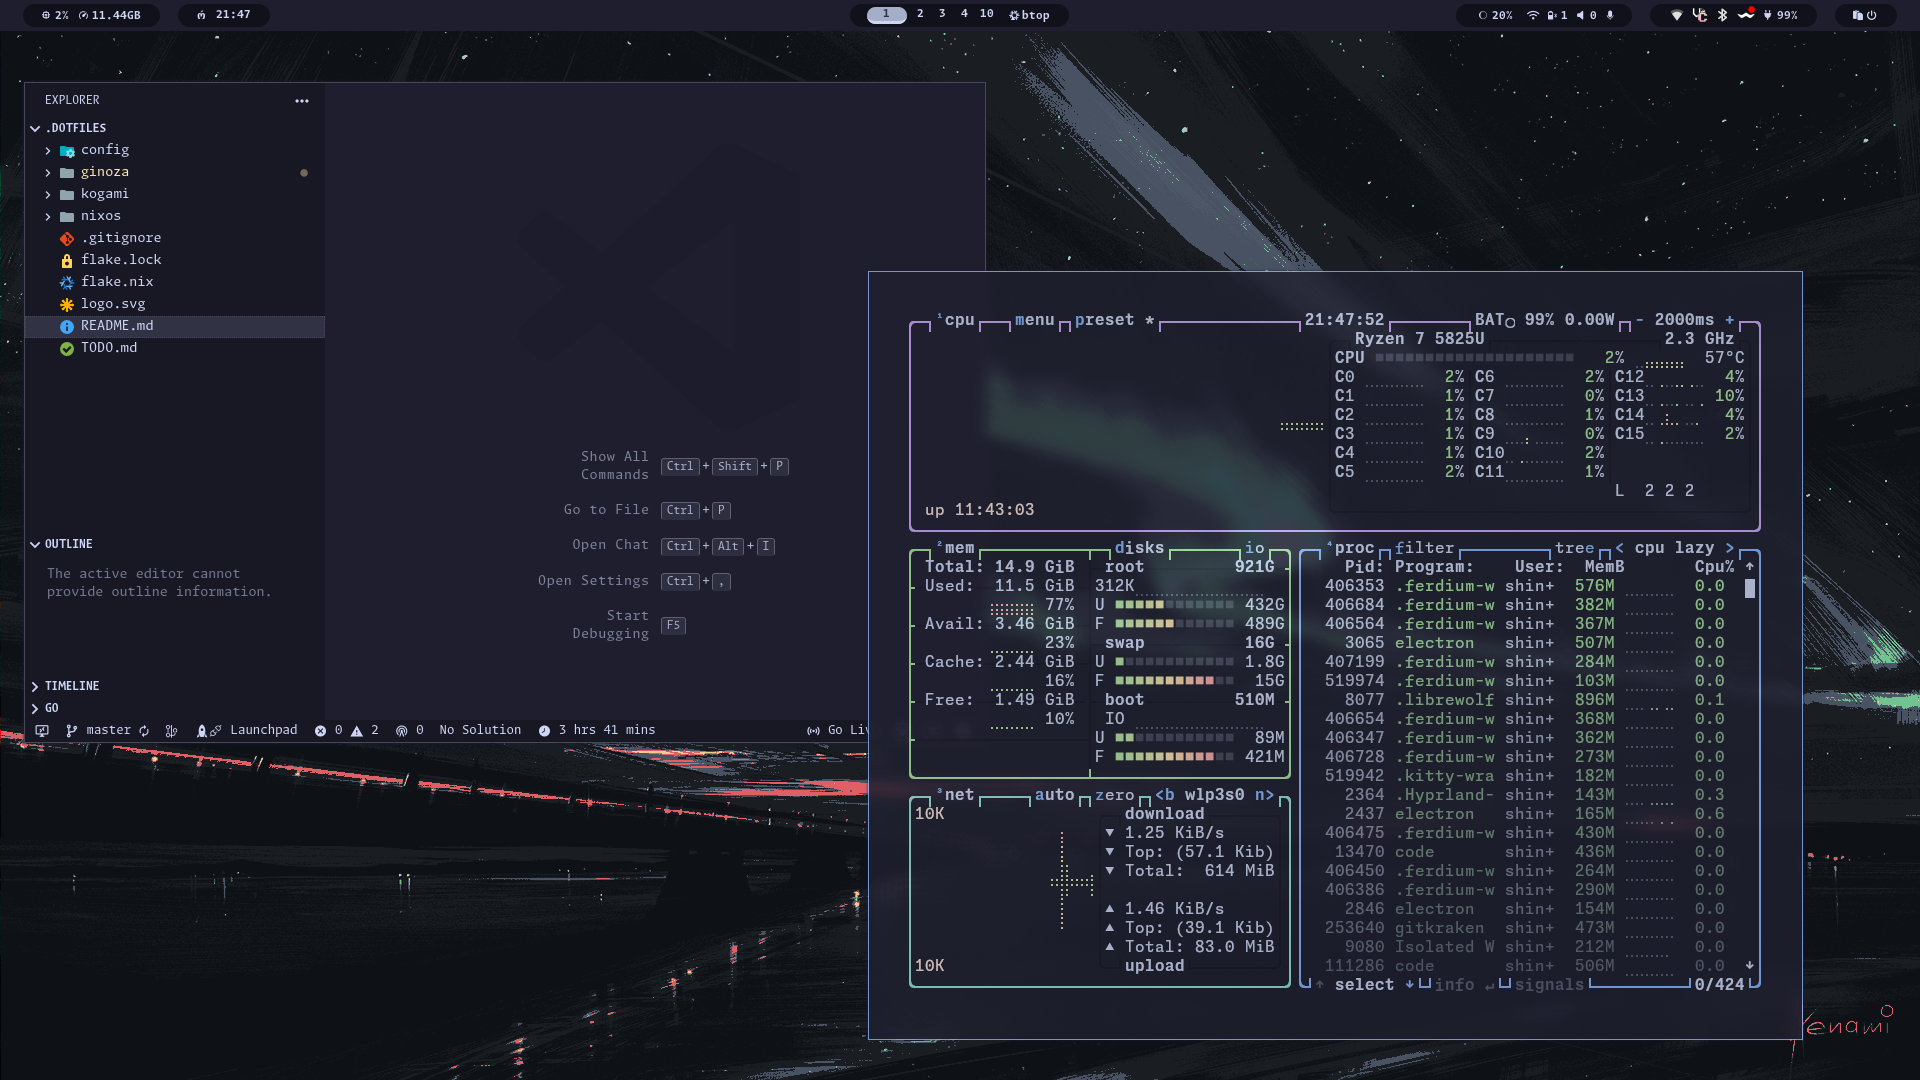Launch the Launchpad rocket in the status bar
This screenshot has height=1080, width=1920.
point(204,730)
